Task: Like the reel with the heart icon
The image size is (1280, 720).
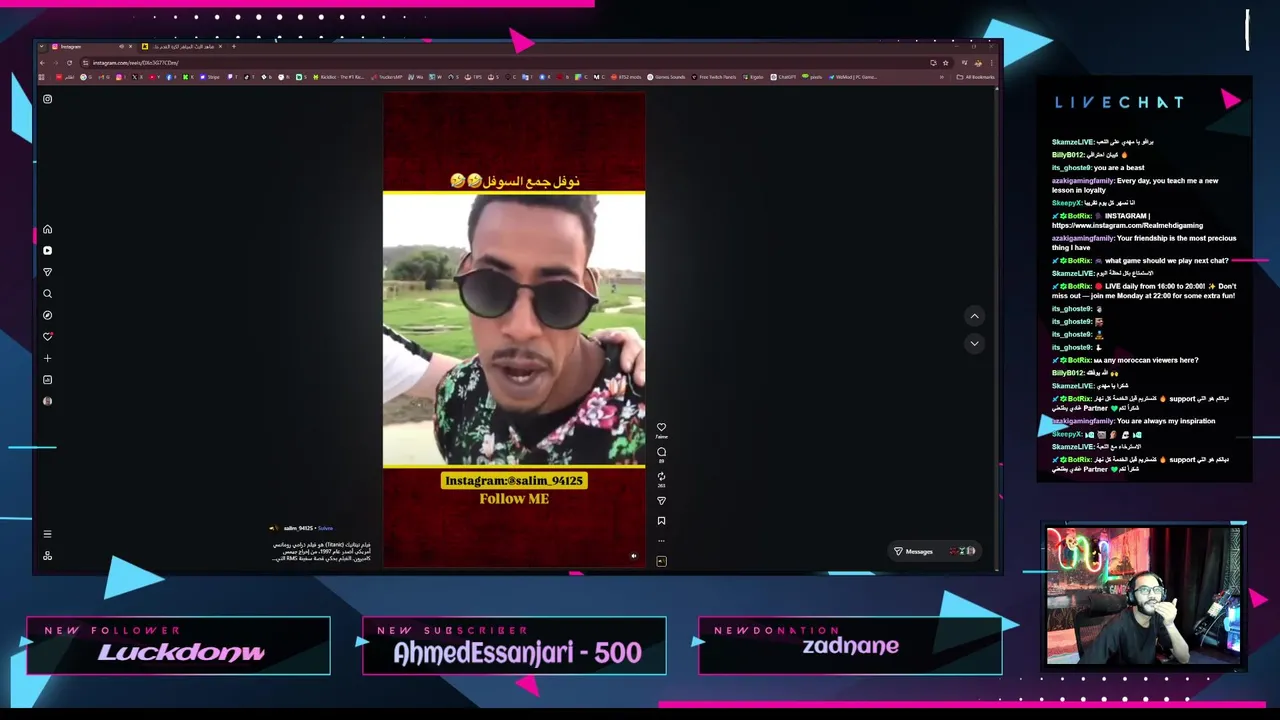Action: 661,427
